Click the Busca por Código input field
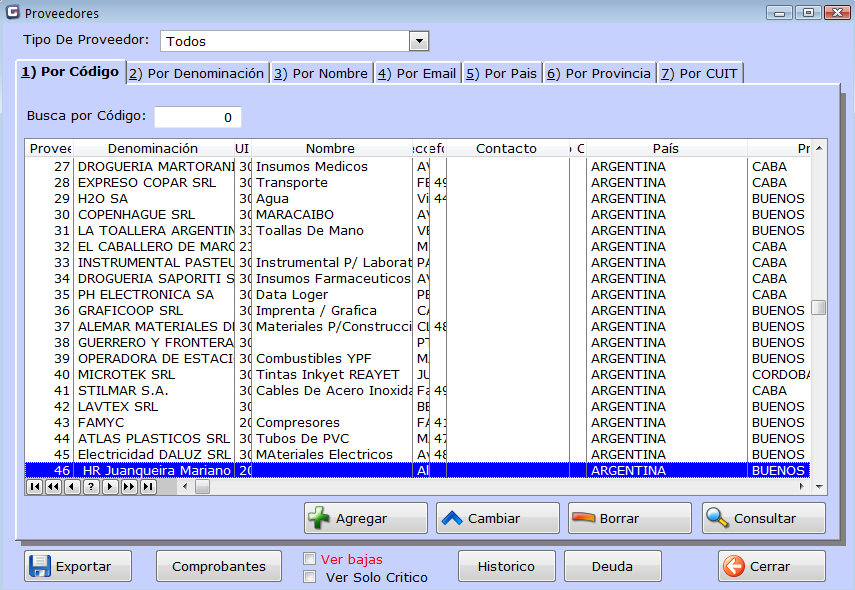The image size is (855, 590). (197, 117)
